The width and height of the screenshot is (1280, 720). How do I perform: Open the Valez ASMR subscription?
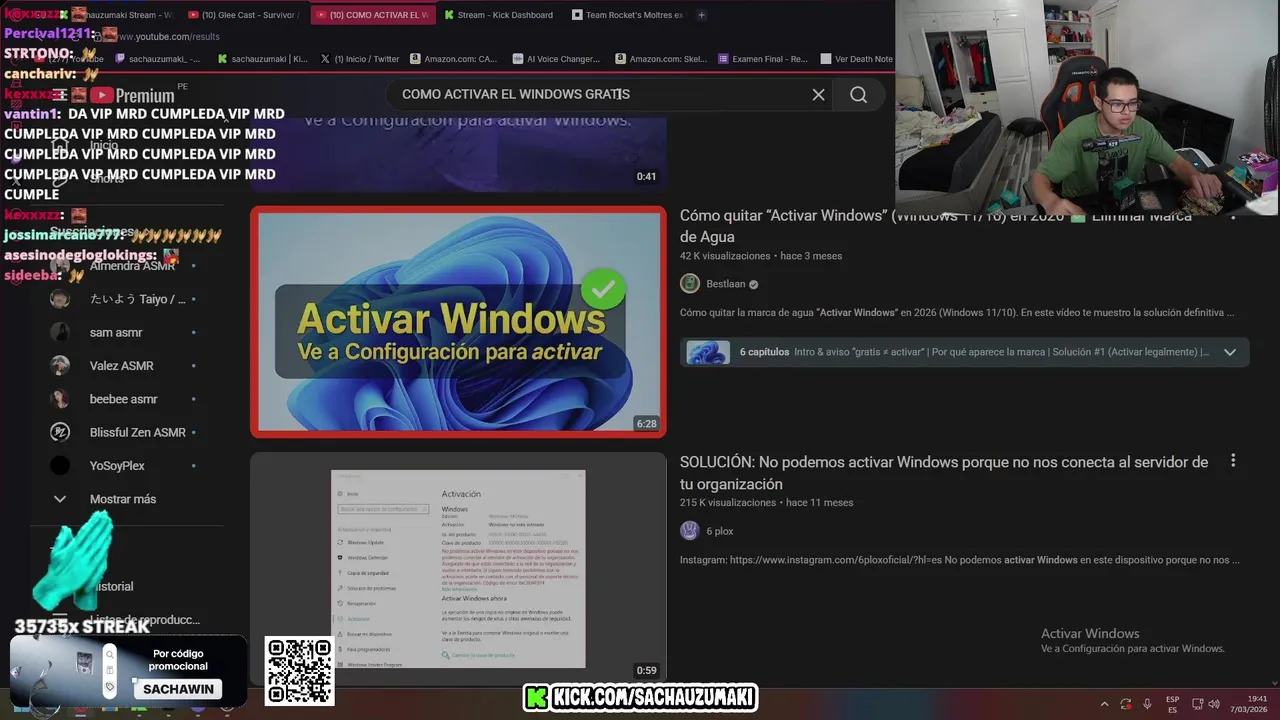(125, 366)
